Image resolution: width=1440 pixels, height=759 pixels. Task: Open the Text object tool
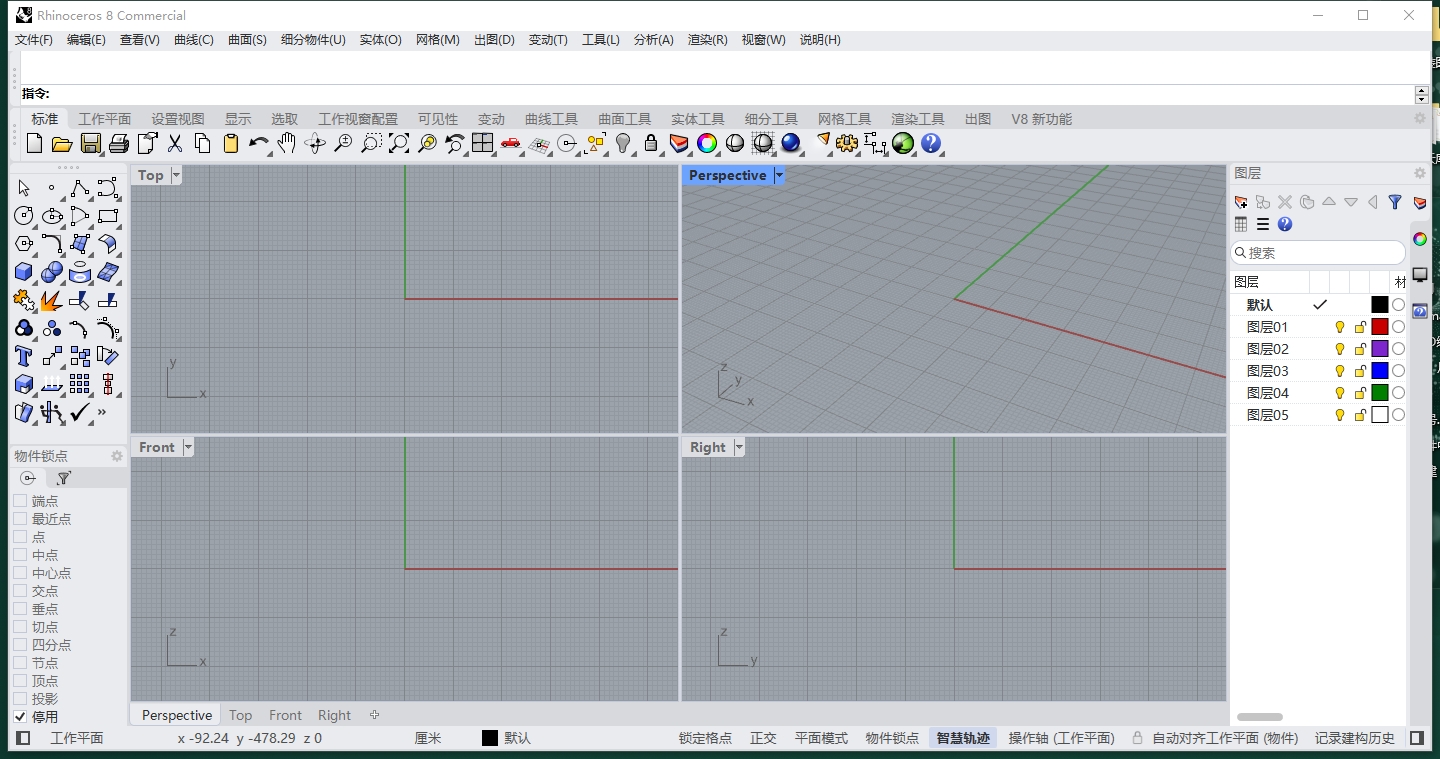(22, 356)
